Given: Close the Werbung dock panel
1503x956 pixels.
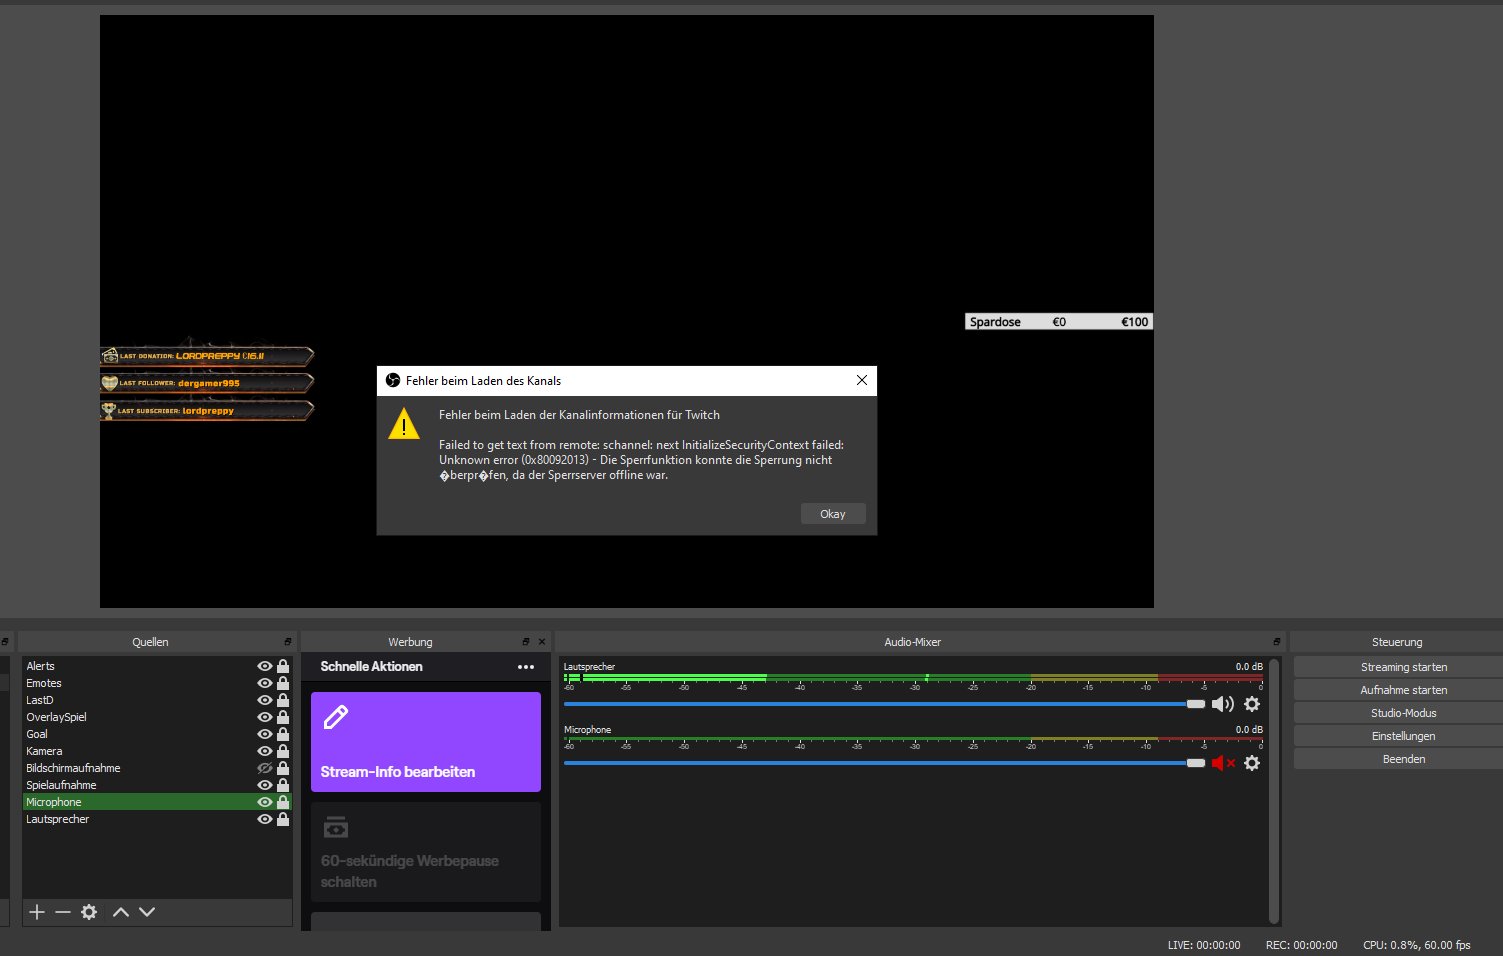Looking at the screenshot, I should coord(542,642).
